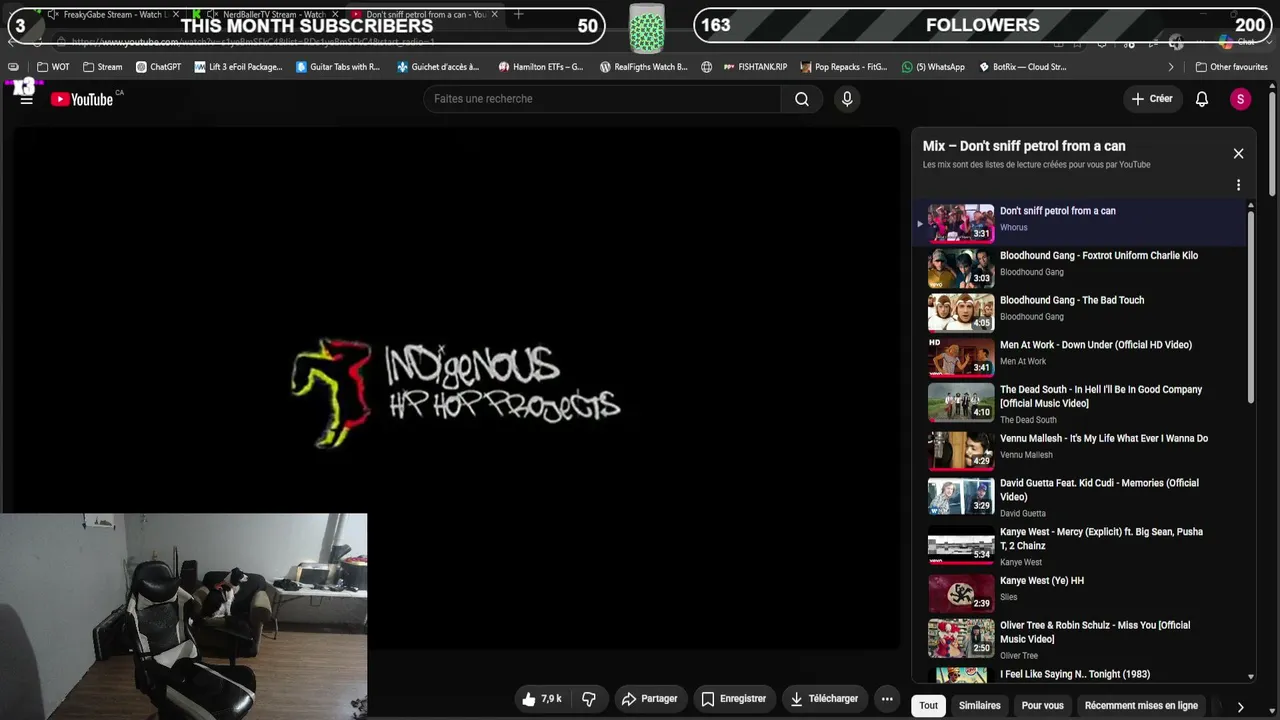Open a new browser tab

tap(518, 15)
